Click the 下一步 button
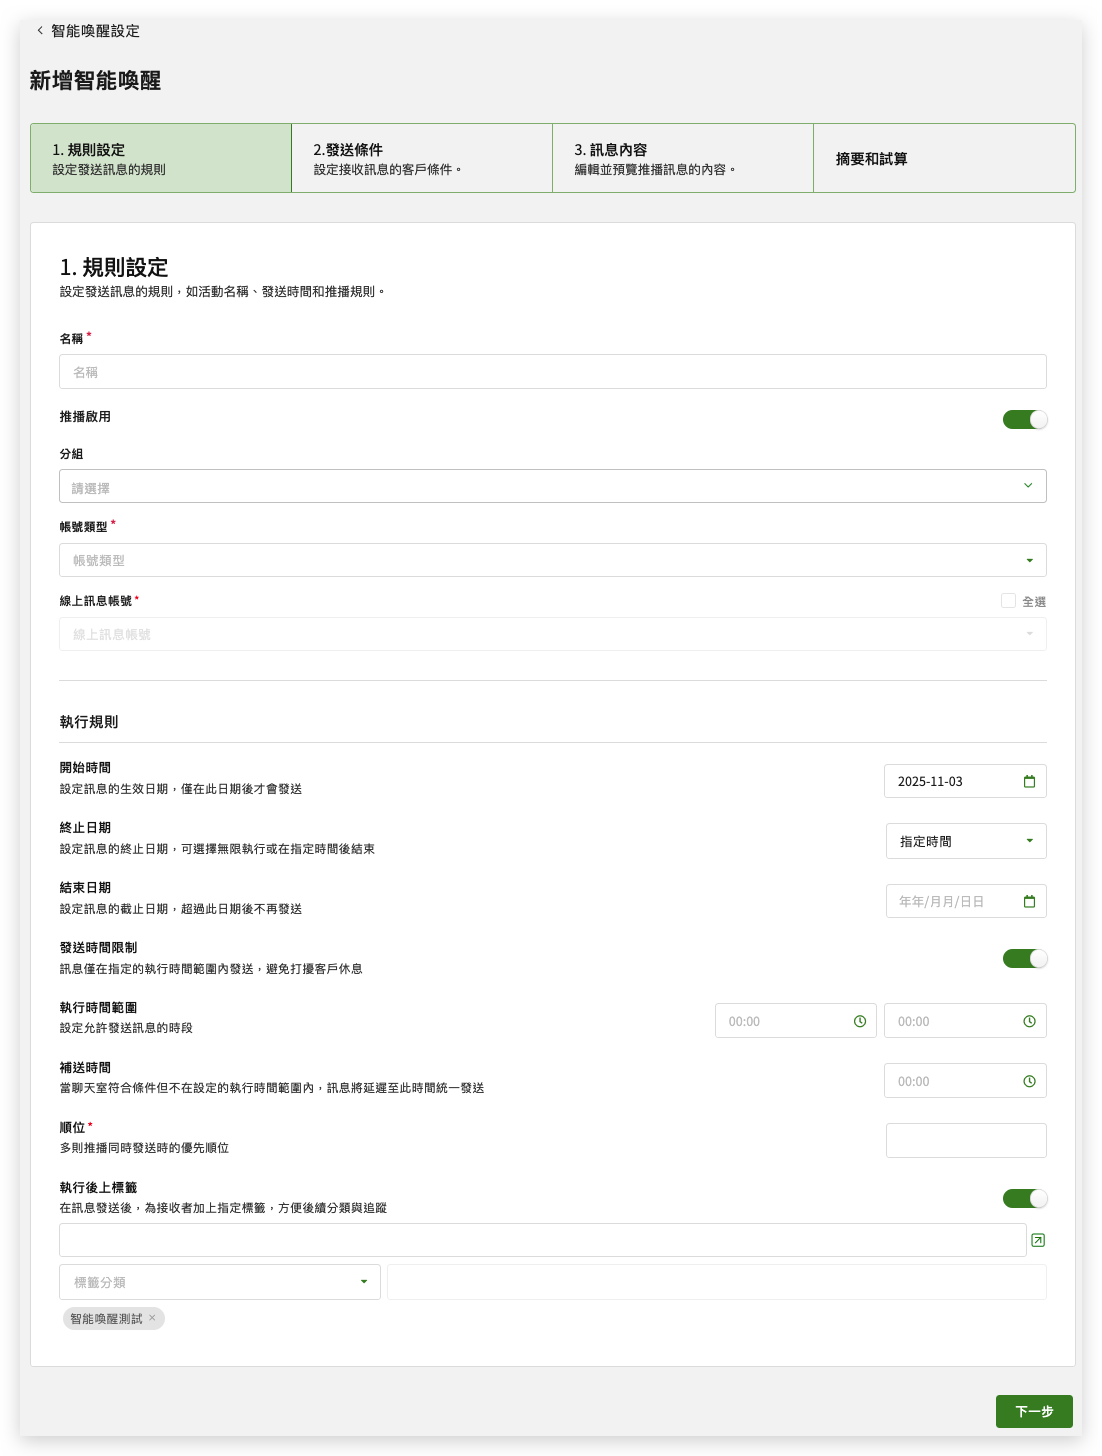 tap(1033, 1411)
